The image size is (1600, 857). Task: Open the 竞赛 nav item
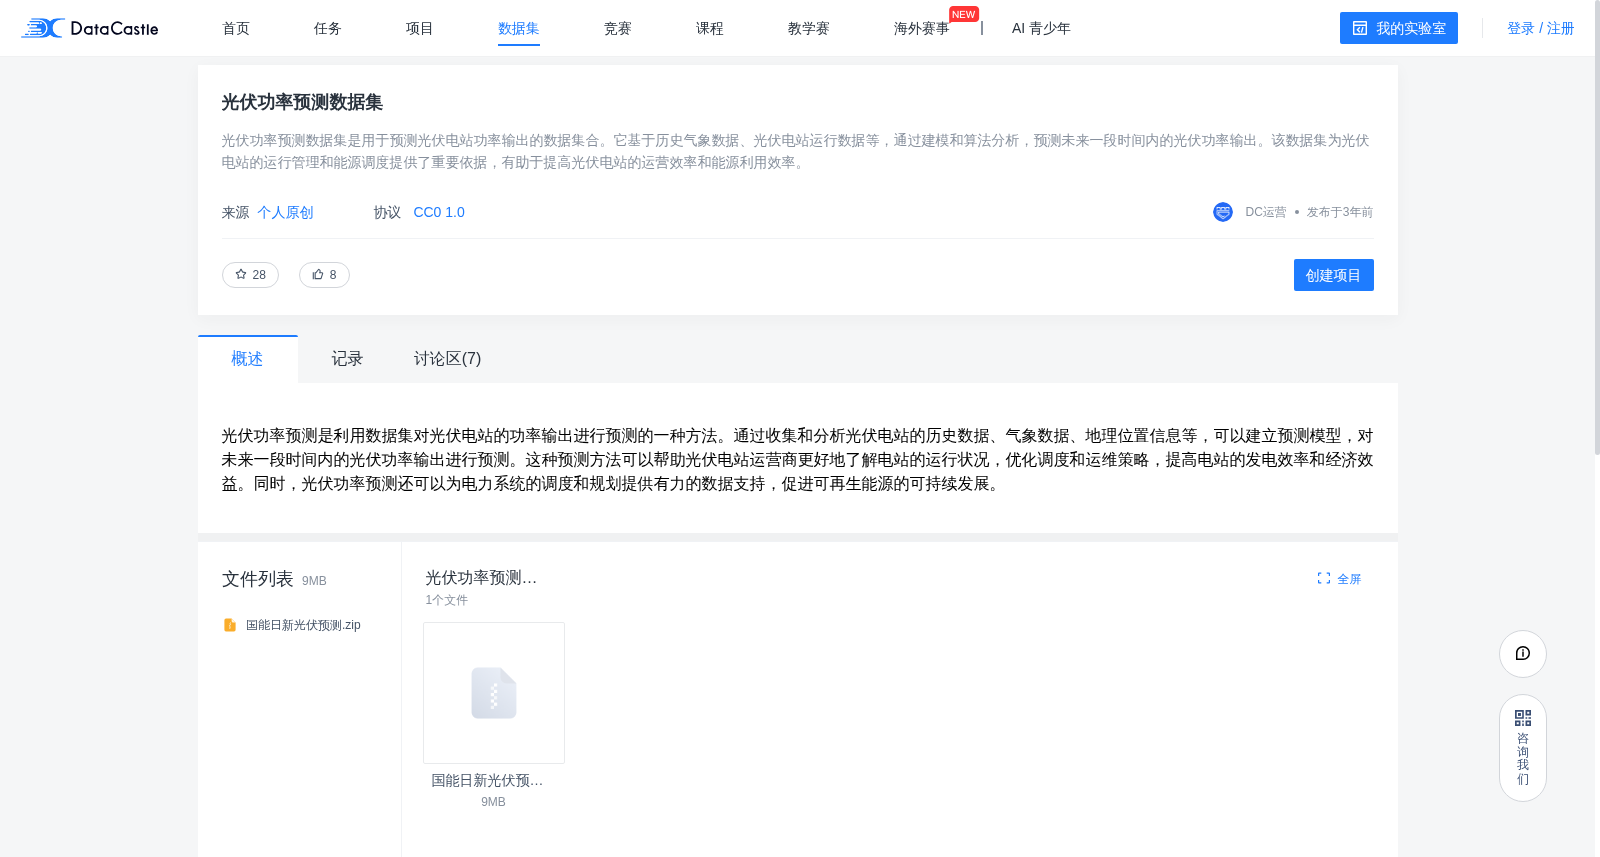618,29
